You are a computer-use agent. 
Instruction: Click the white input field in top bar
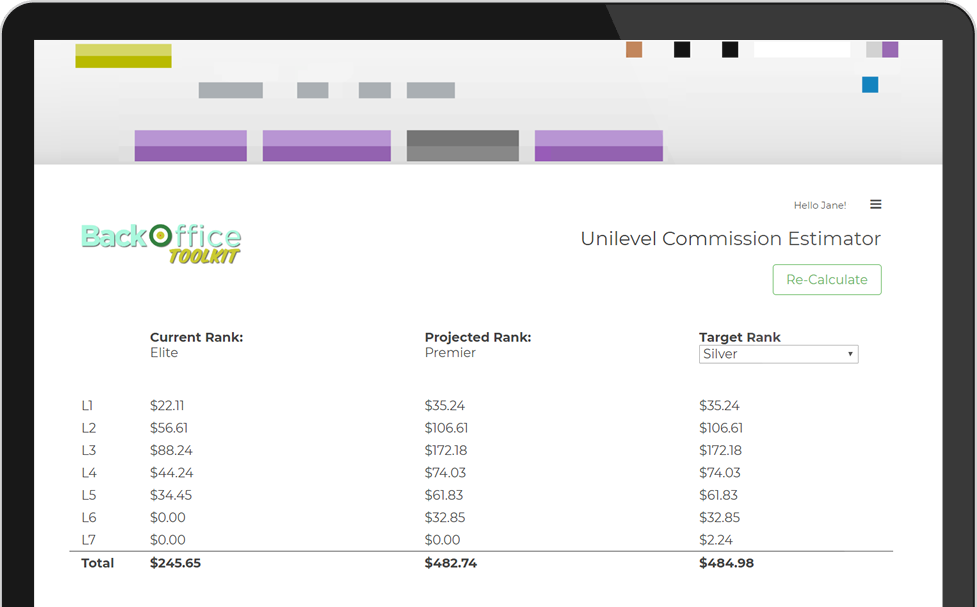click(x=801, y=50)
